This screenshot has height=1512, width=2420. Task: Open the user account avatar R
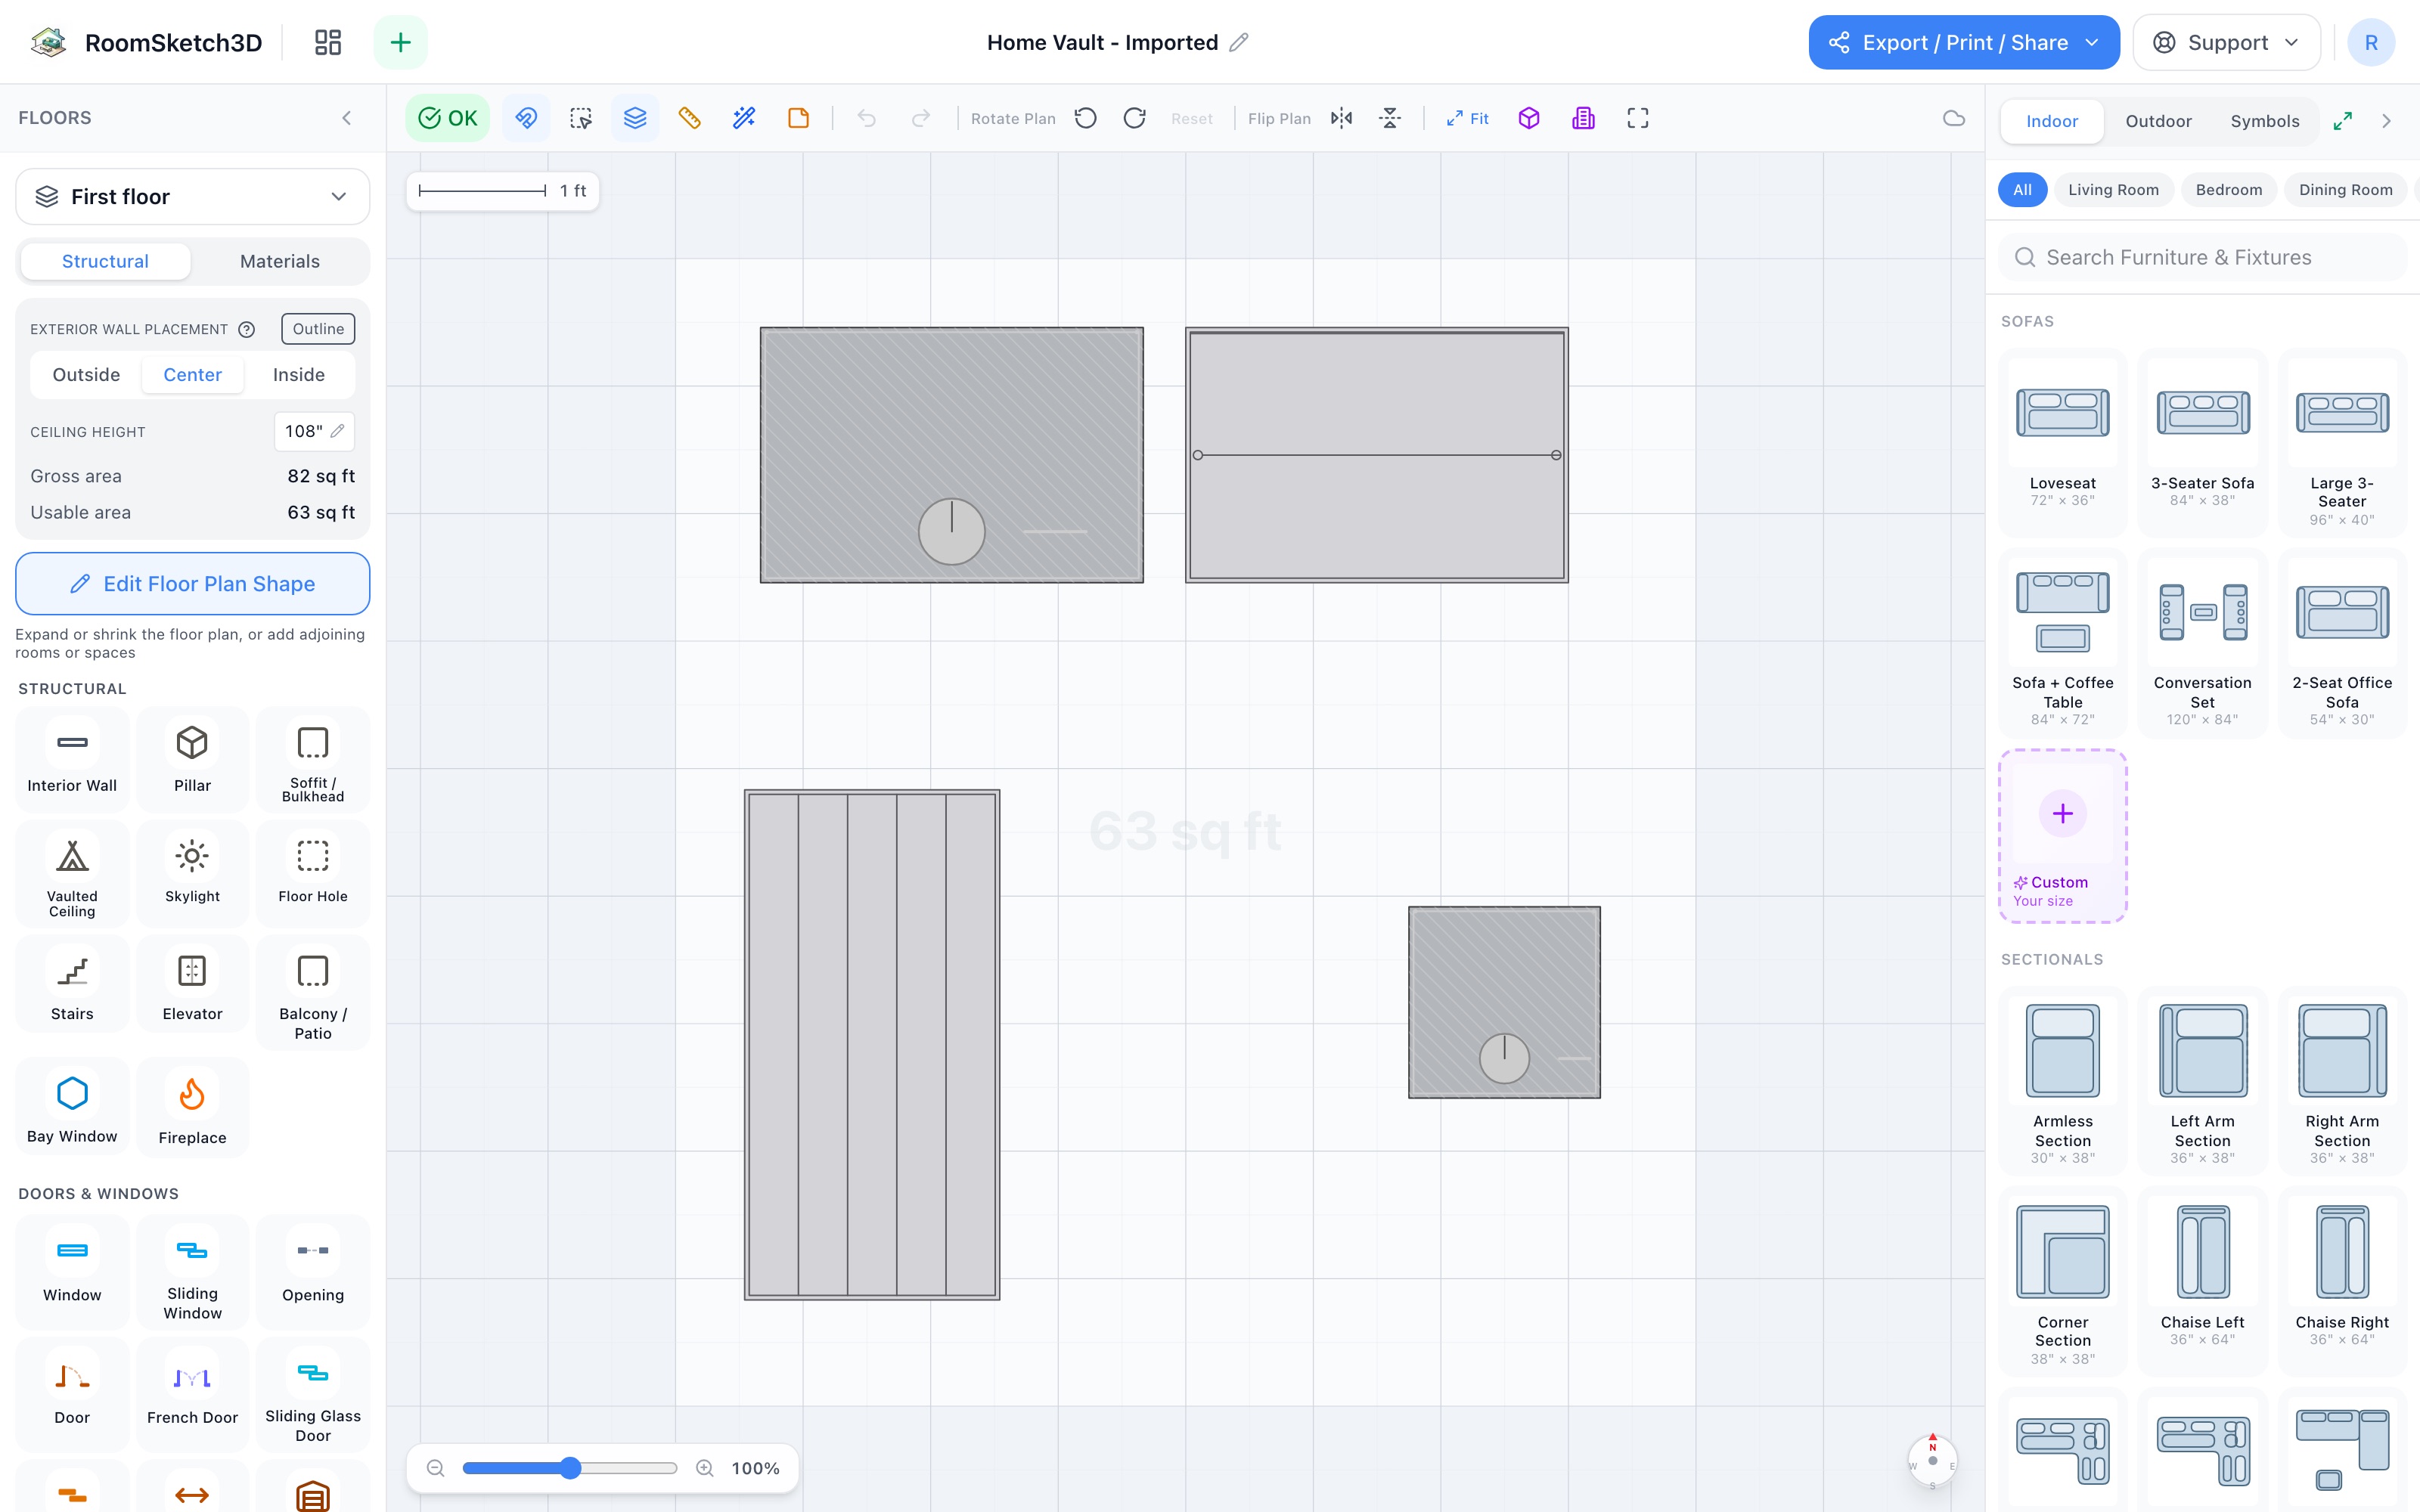2370,42
